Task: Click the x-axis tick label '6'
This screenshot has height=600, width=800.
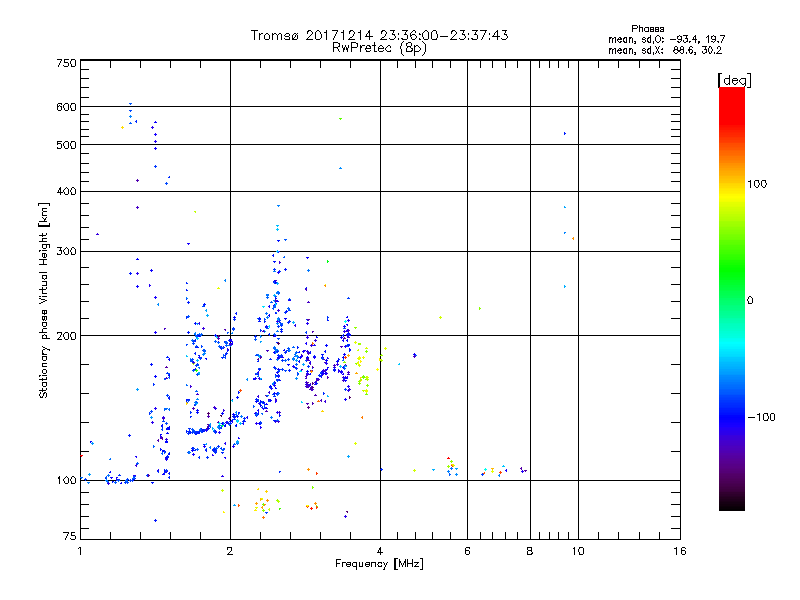Action: coord(467,551)
